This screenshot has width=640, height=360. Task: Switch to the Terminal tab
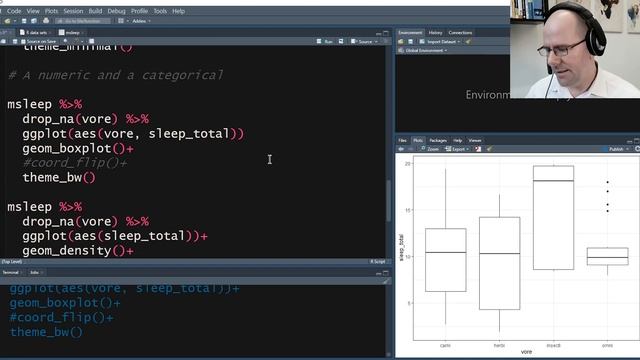tap(11, 272)
